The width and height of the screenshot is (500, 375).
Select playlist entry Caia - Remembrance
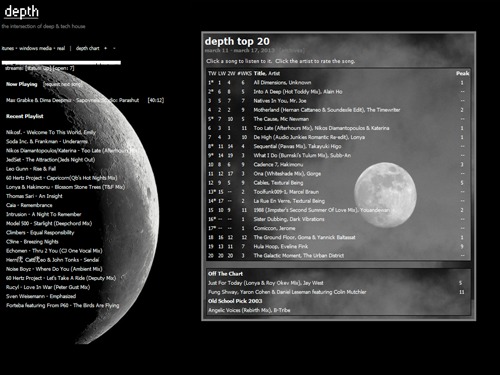coord(29,205)
